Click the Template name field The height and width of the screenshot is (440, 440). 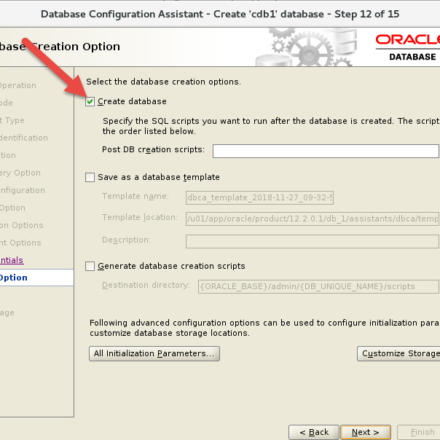click(260, 198)
